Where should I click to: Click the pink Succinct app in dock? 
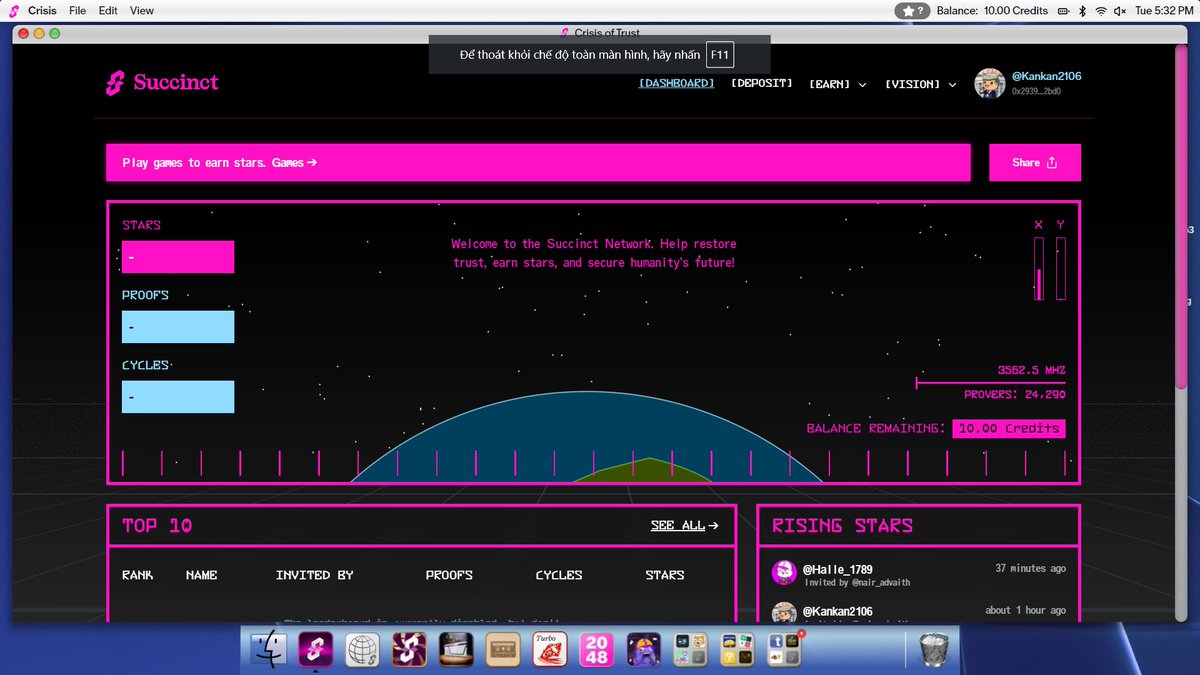[315, 650]
